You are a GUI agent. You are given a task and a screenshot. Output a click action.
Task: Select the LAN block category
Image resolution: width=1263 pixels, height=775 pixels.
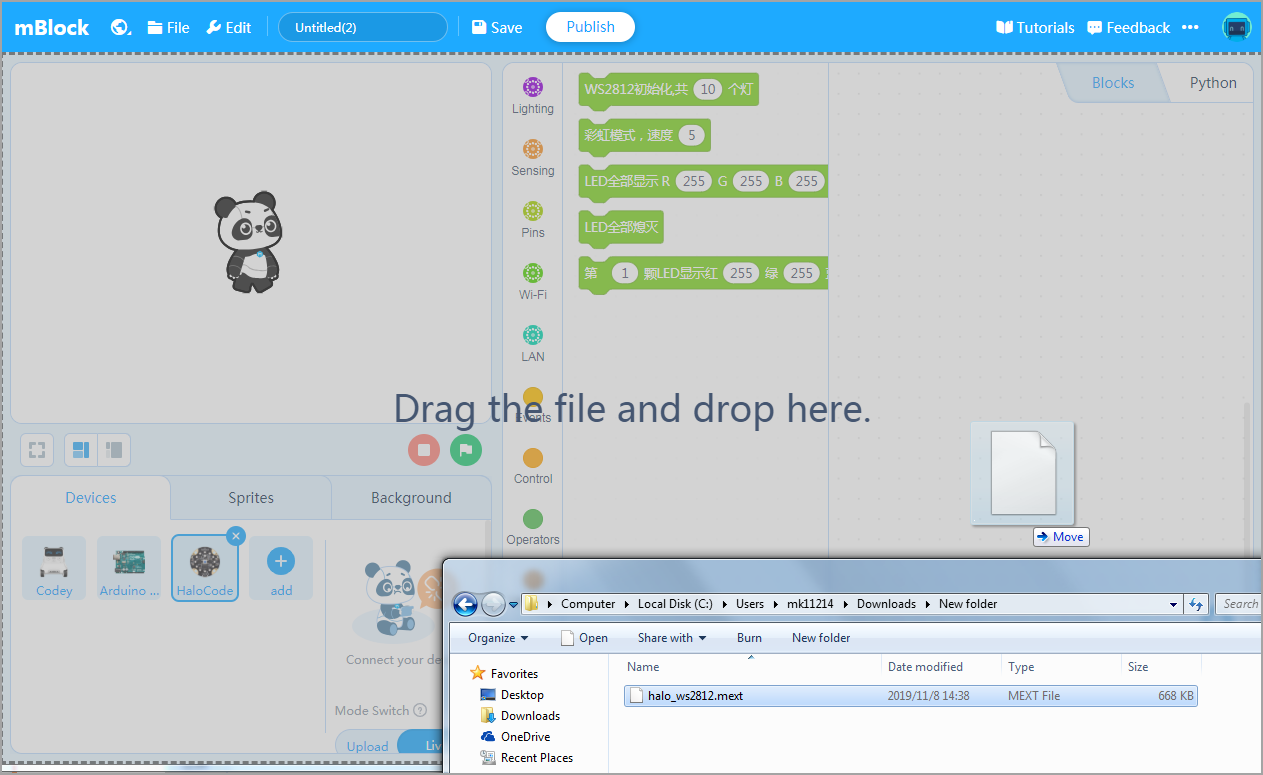point(533,344)
